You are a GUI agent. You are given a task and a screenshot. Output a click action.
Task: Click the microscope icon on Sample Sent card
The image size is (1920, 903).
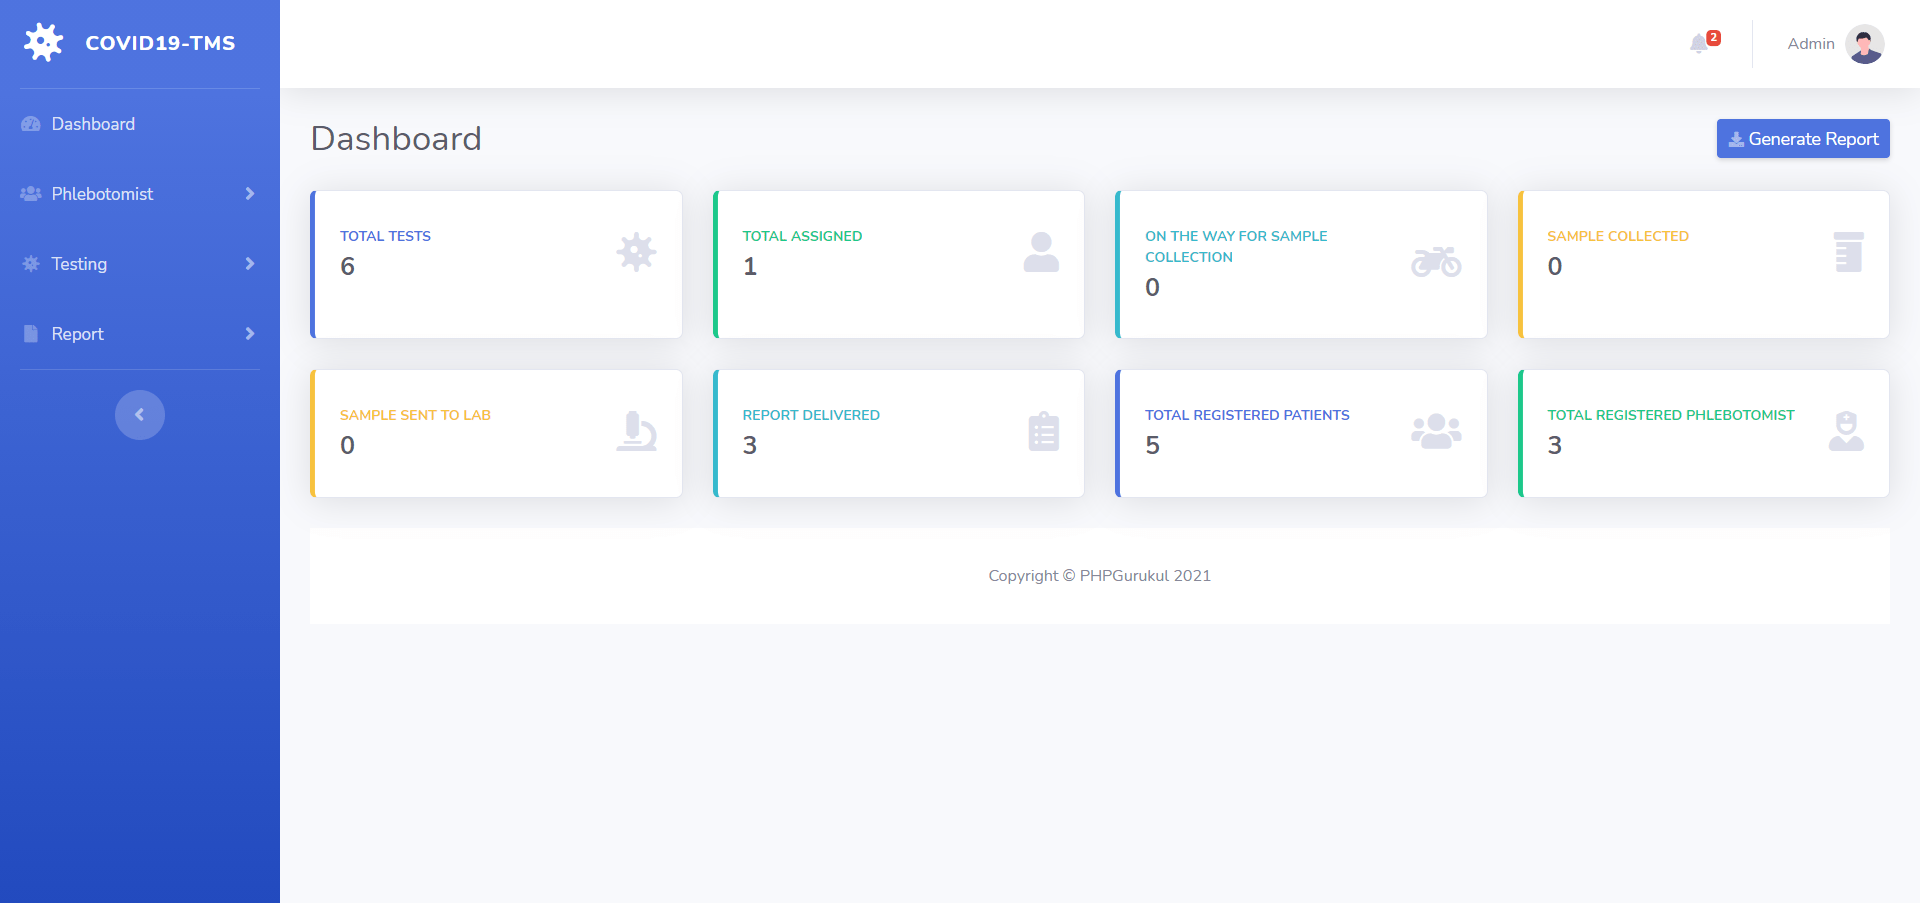pos(636,431)
